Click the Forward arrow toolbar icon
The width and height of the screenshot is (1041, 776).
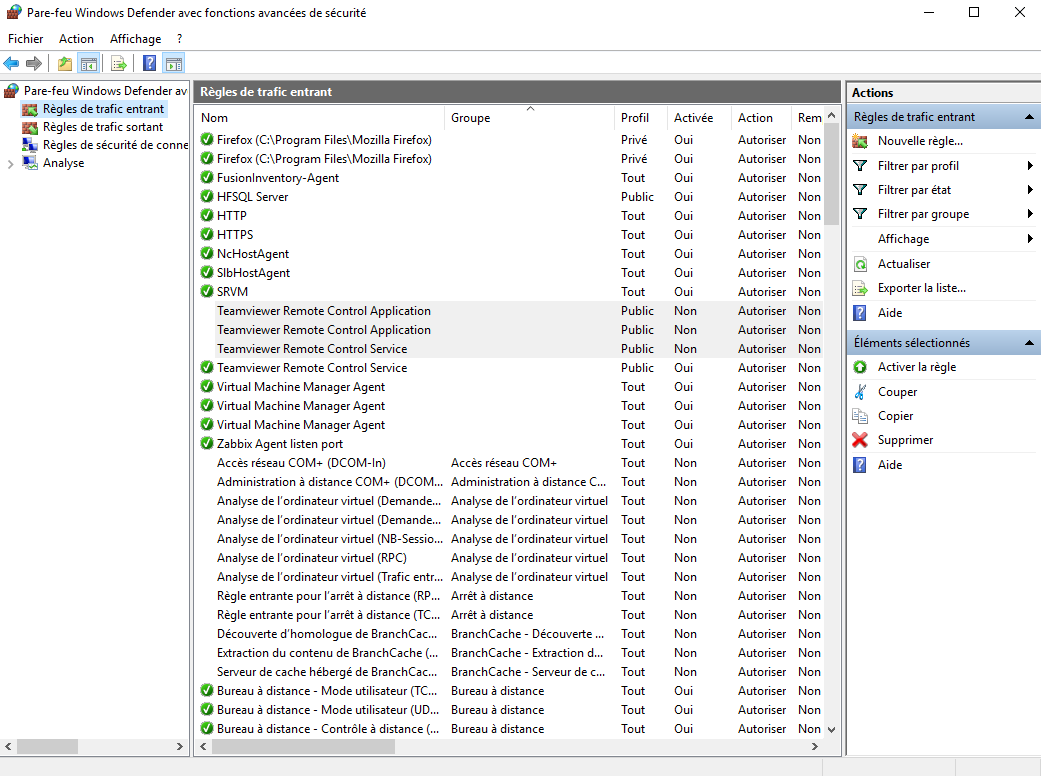click(x=34, y=63)
